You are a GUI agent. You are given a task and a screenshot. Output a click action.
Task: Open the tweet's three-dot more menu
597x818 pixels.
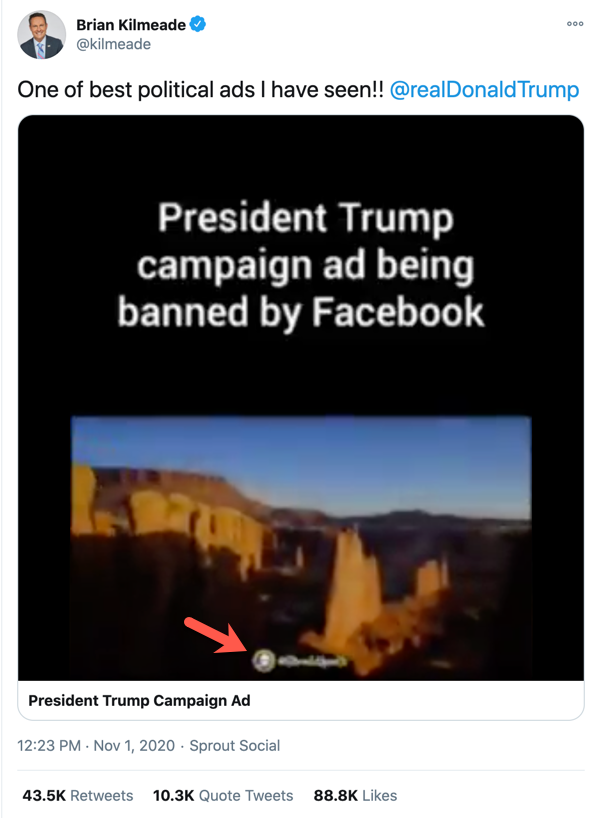575,23
